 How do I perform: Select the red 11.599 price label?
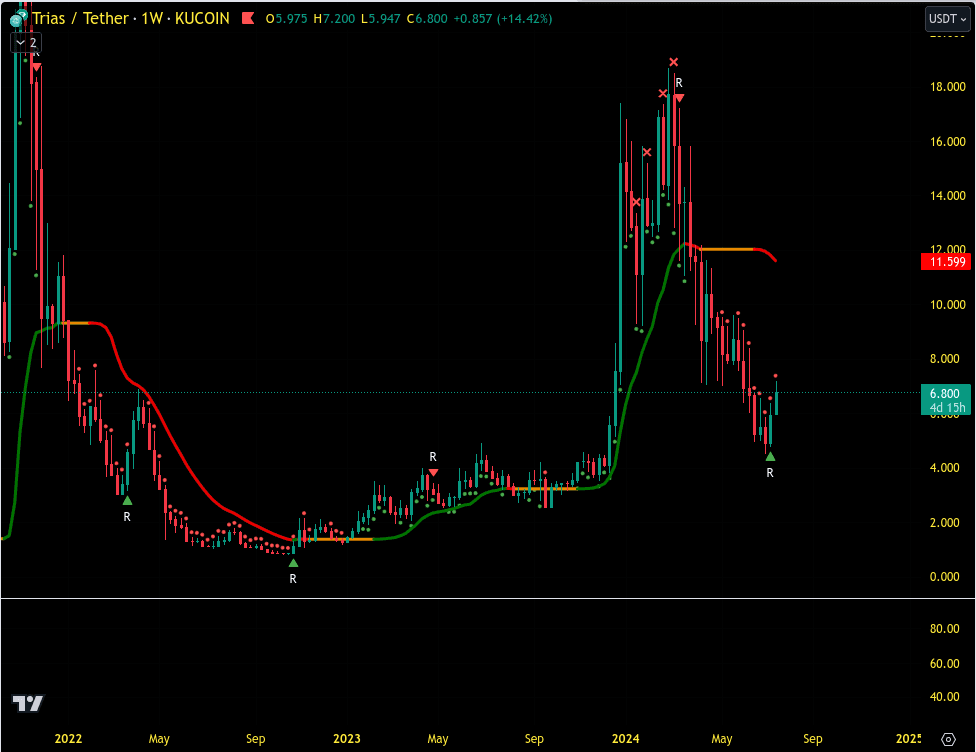(x=946, y=261)
